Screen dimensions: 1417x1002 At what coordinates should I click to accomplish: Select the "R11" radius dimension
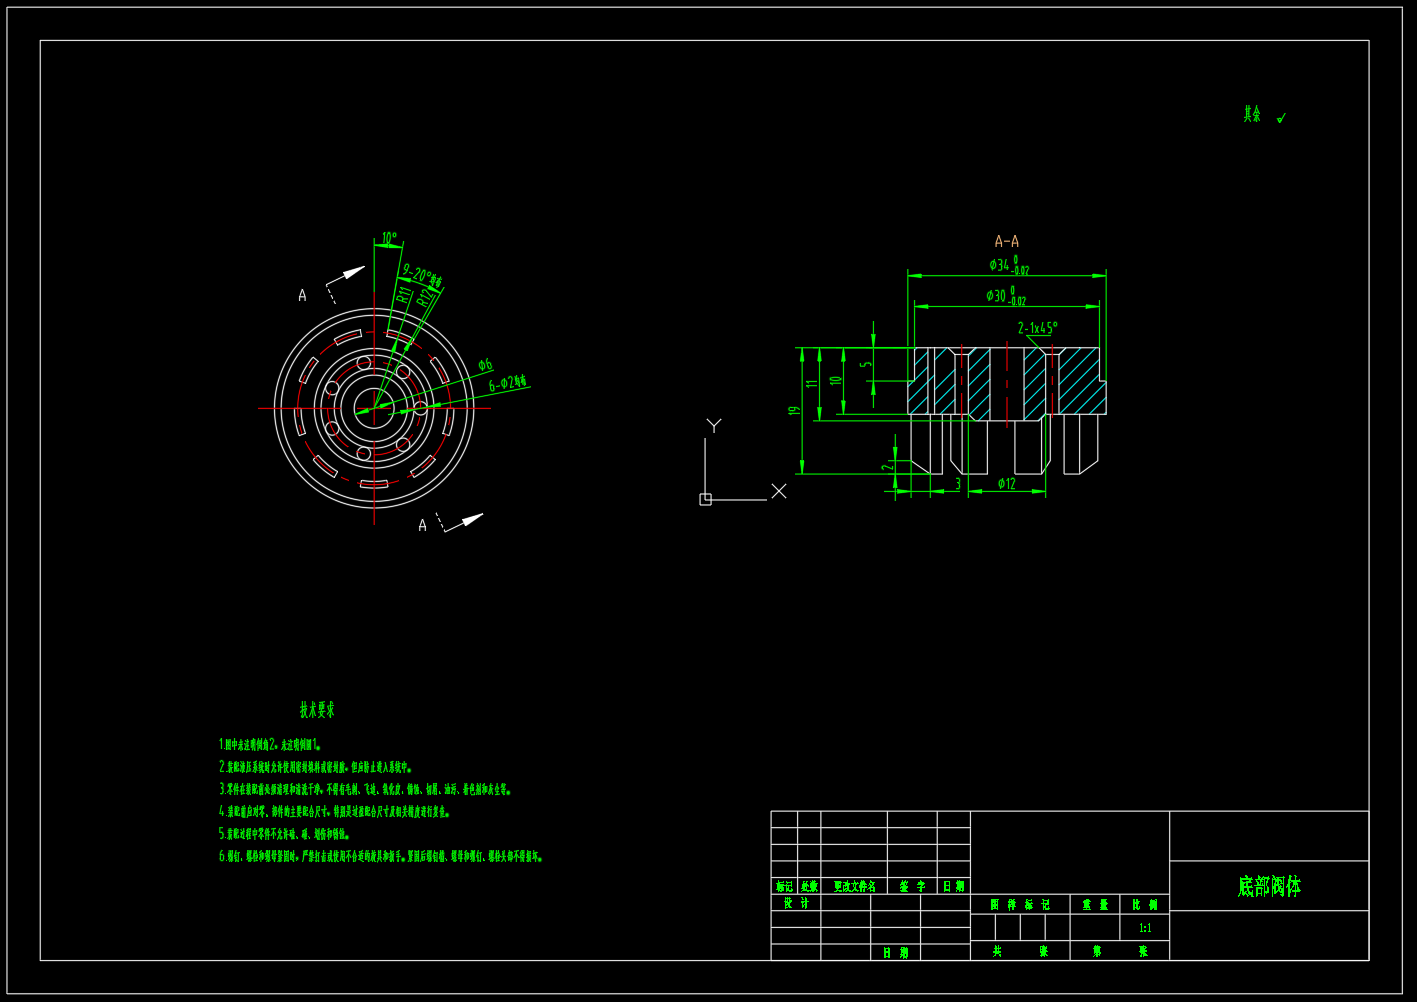point(404,293)
